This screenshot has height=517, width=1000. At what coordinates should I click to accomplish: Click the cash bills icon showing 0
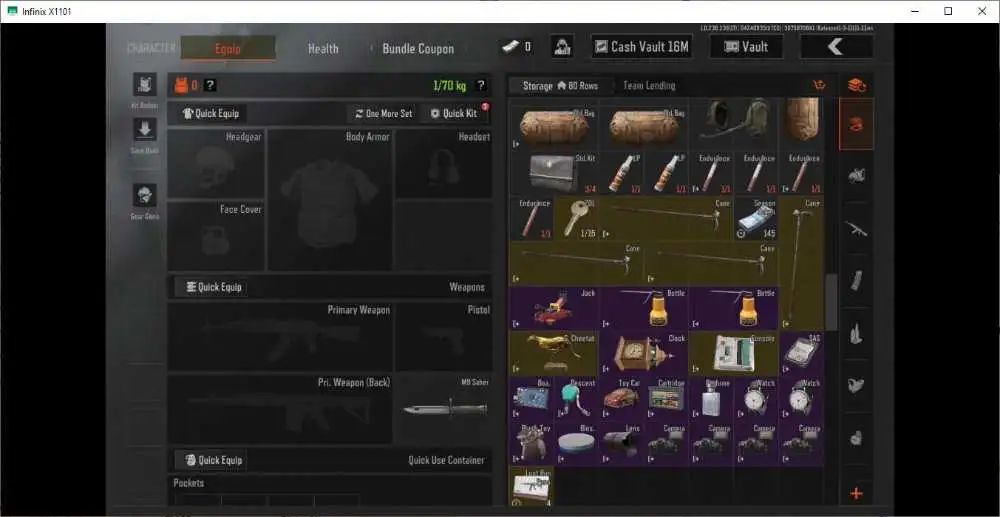[513, 47]
